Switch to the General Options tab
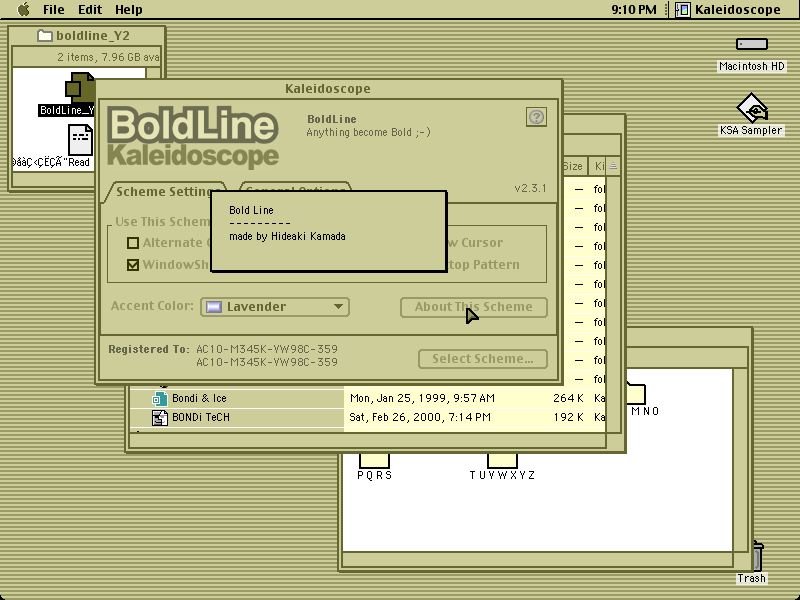Screen dimensions: 800x600 click(295, 187)
